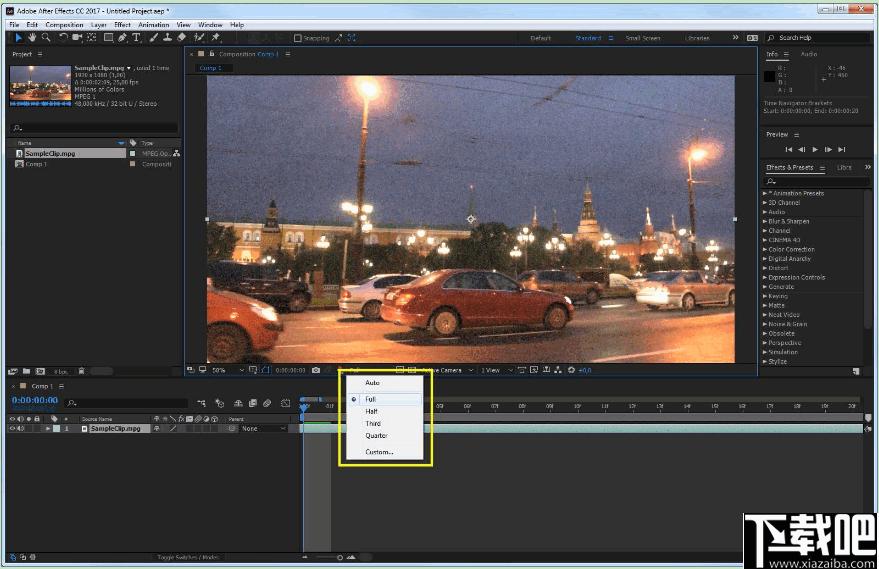The image size is (879, 569).
Task: Select the Rotation tool
Action: [63, 38]
